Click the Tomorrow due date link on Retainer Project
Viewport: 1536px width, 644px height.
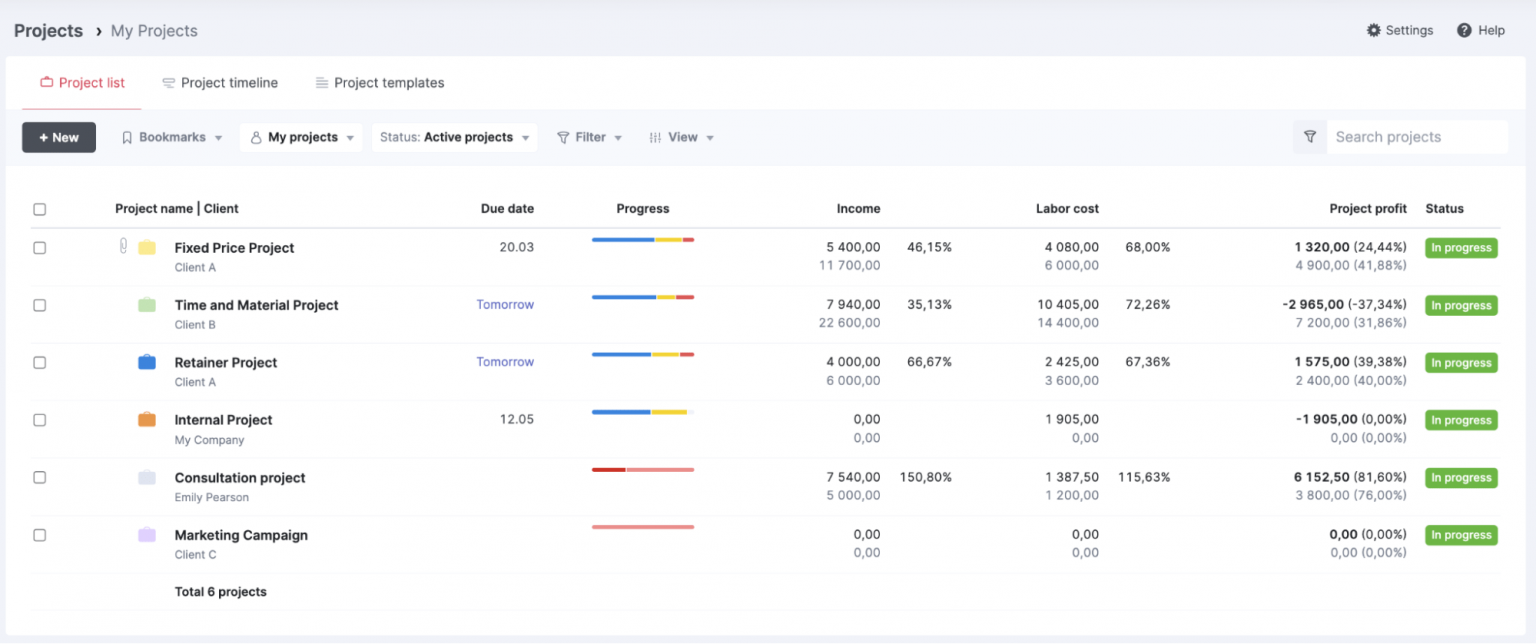(x=505, y=361)
